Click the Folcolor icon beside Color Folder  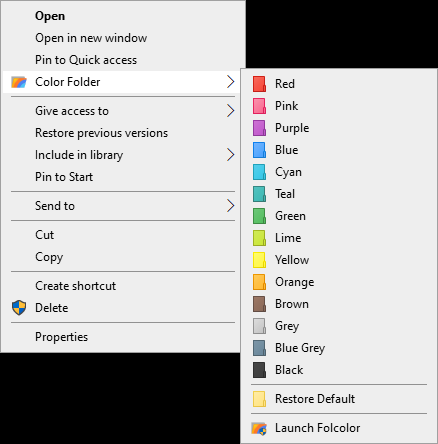19,82
